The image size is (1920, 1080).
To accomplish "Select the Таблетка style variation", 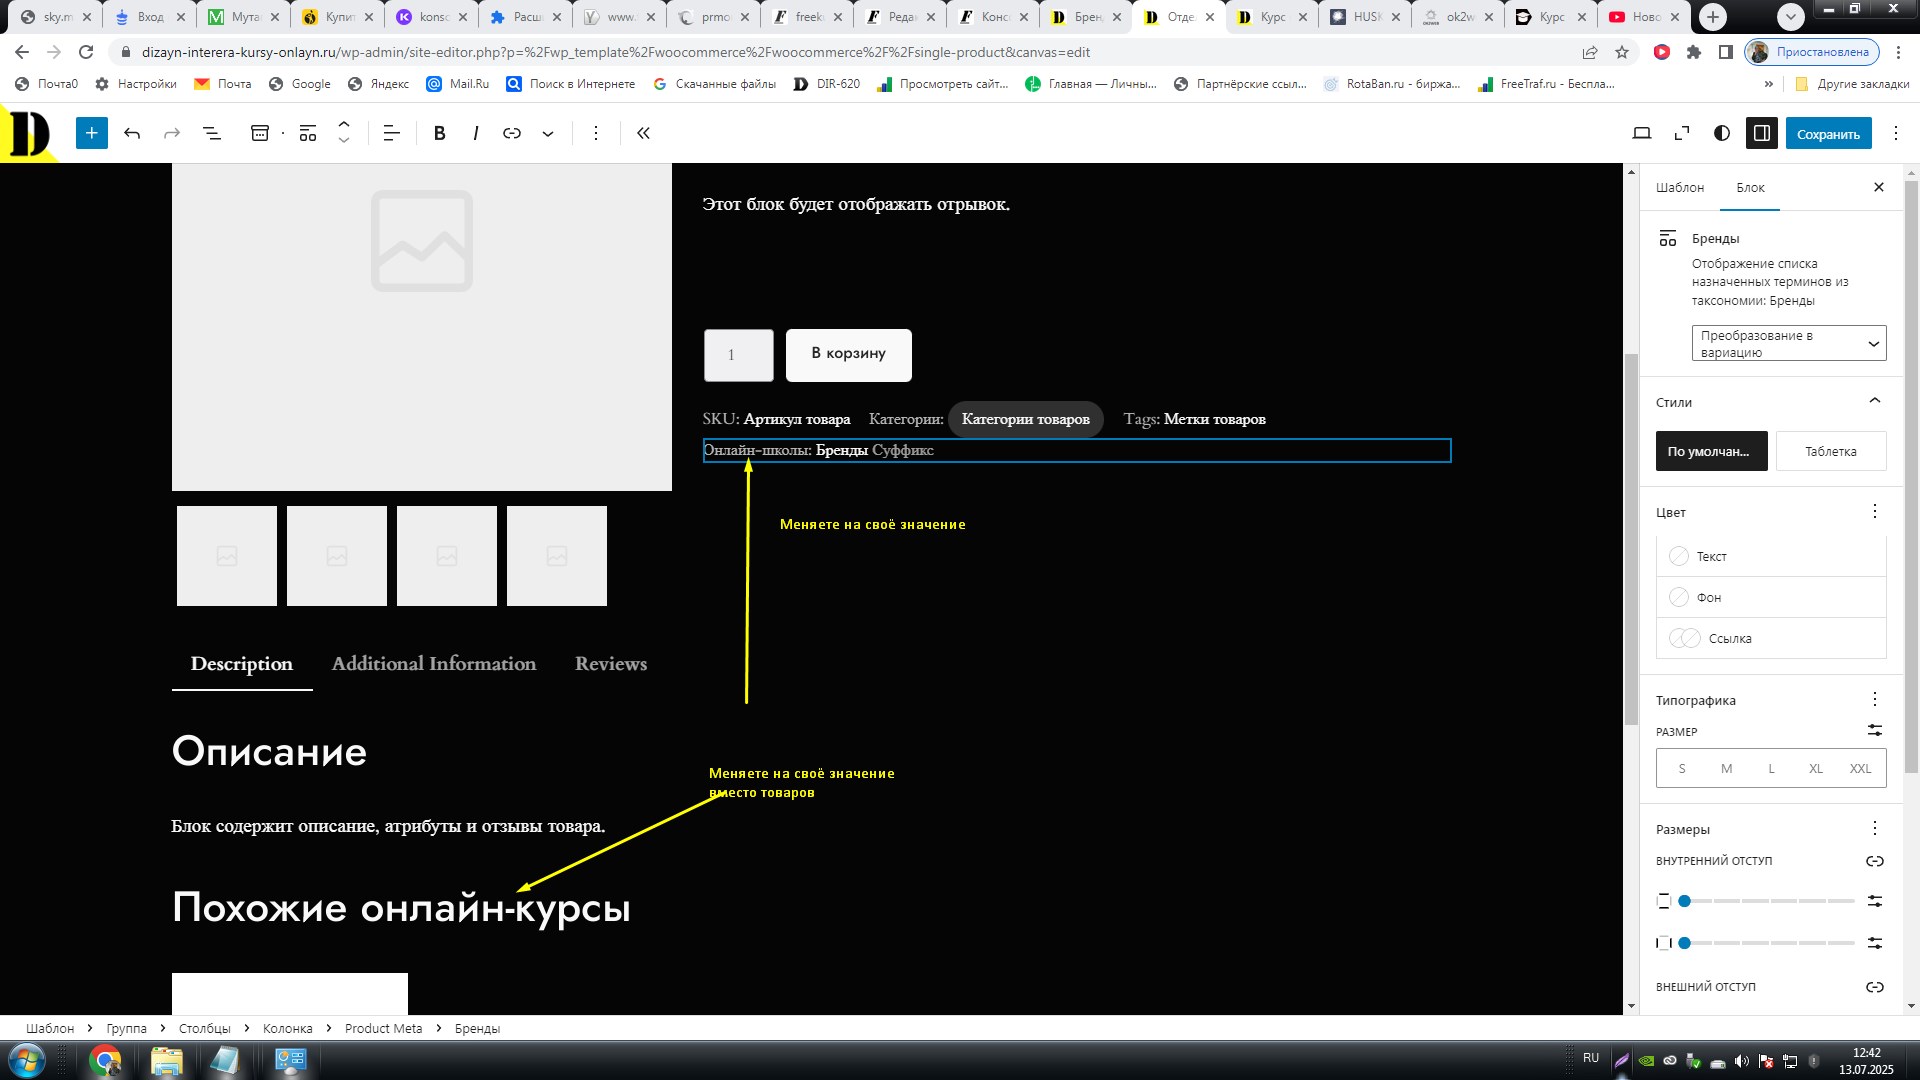I will 1830,451.
